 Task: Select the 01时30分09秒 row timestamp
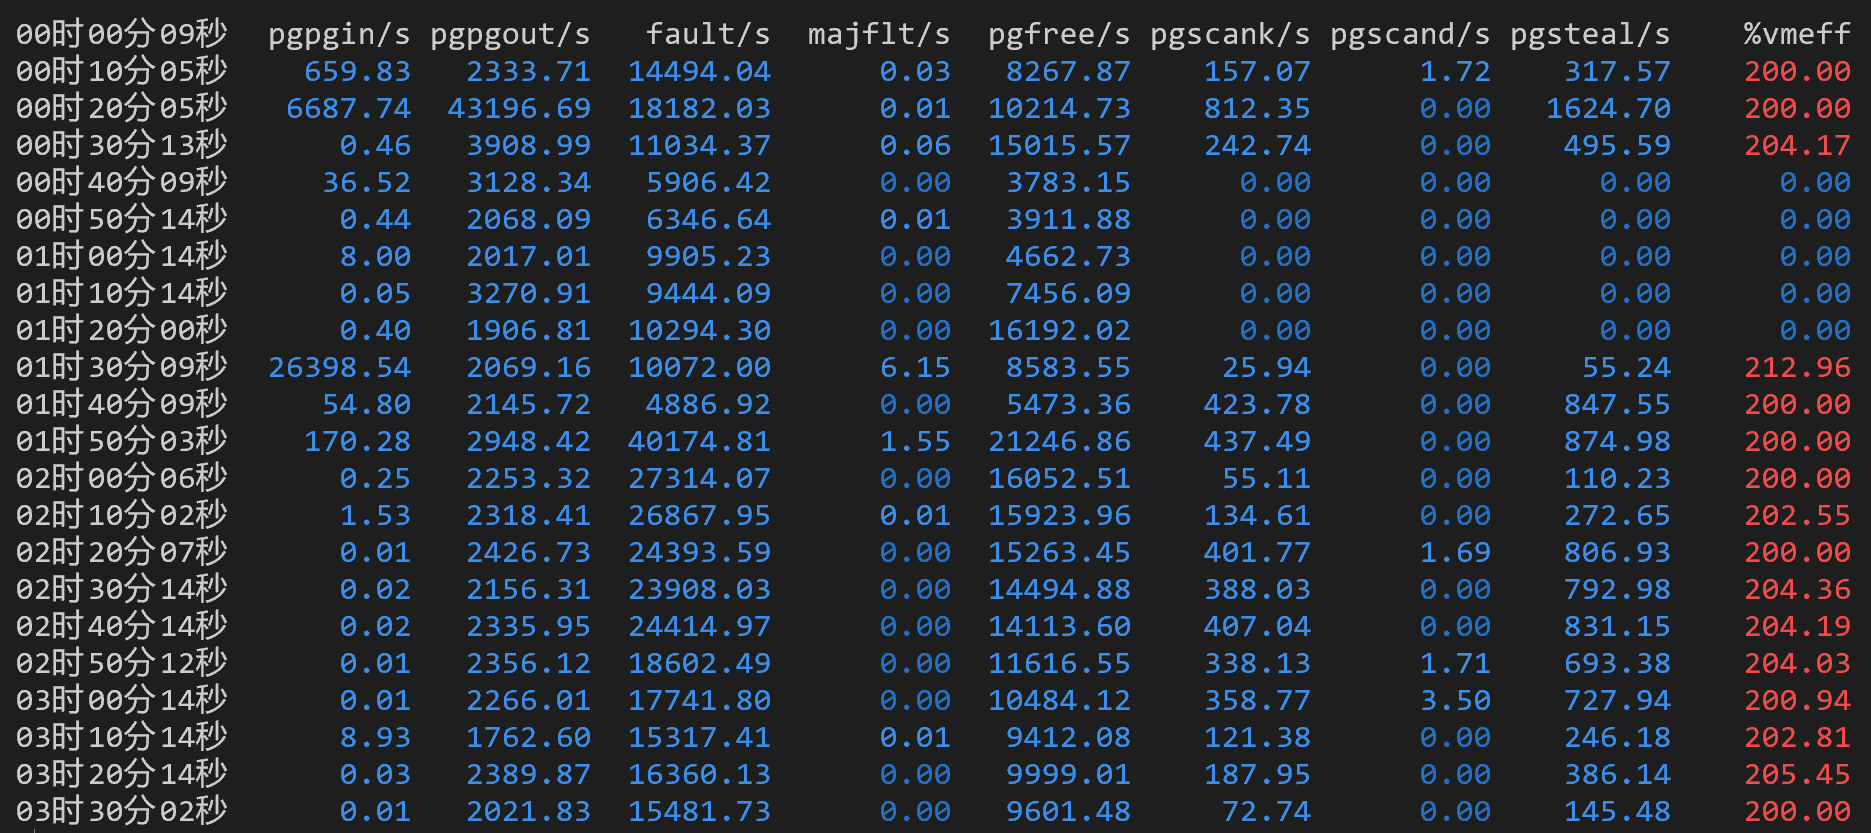(122, 367)
